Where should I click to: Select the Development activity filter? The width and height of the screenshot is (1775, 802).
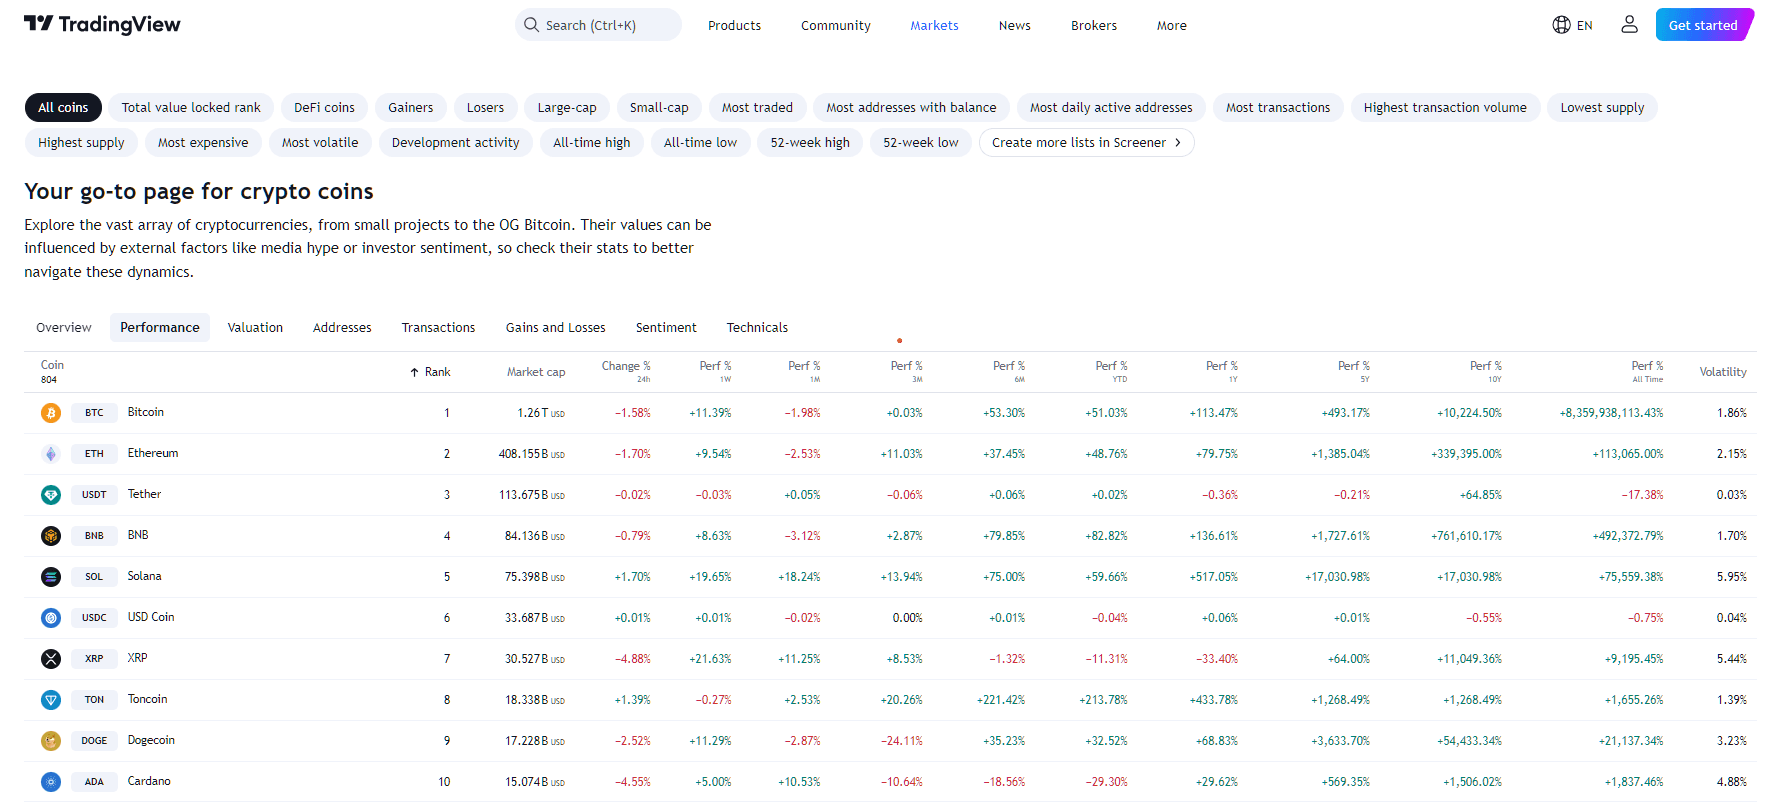click(x=455, y=143)
